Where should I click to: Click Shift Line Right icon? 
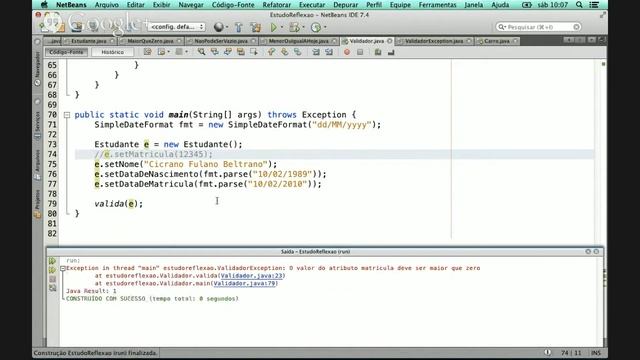pyautogui.click(x=329, y=52)
